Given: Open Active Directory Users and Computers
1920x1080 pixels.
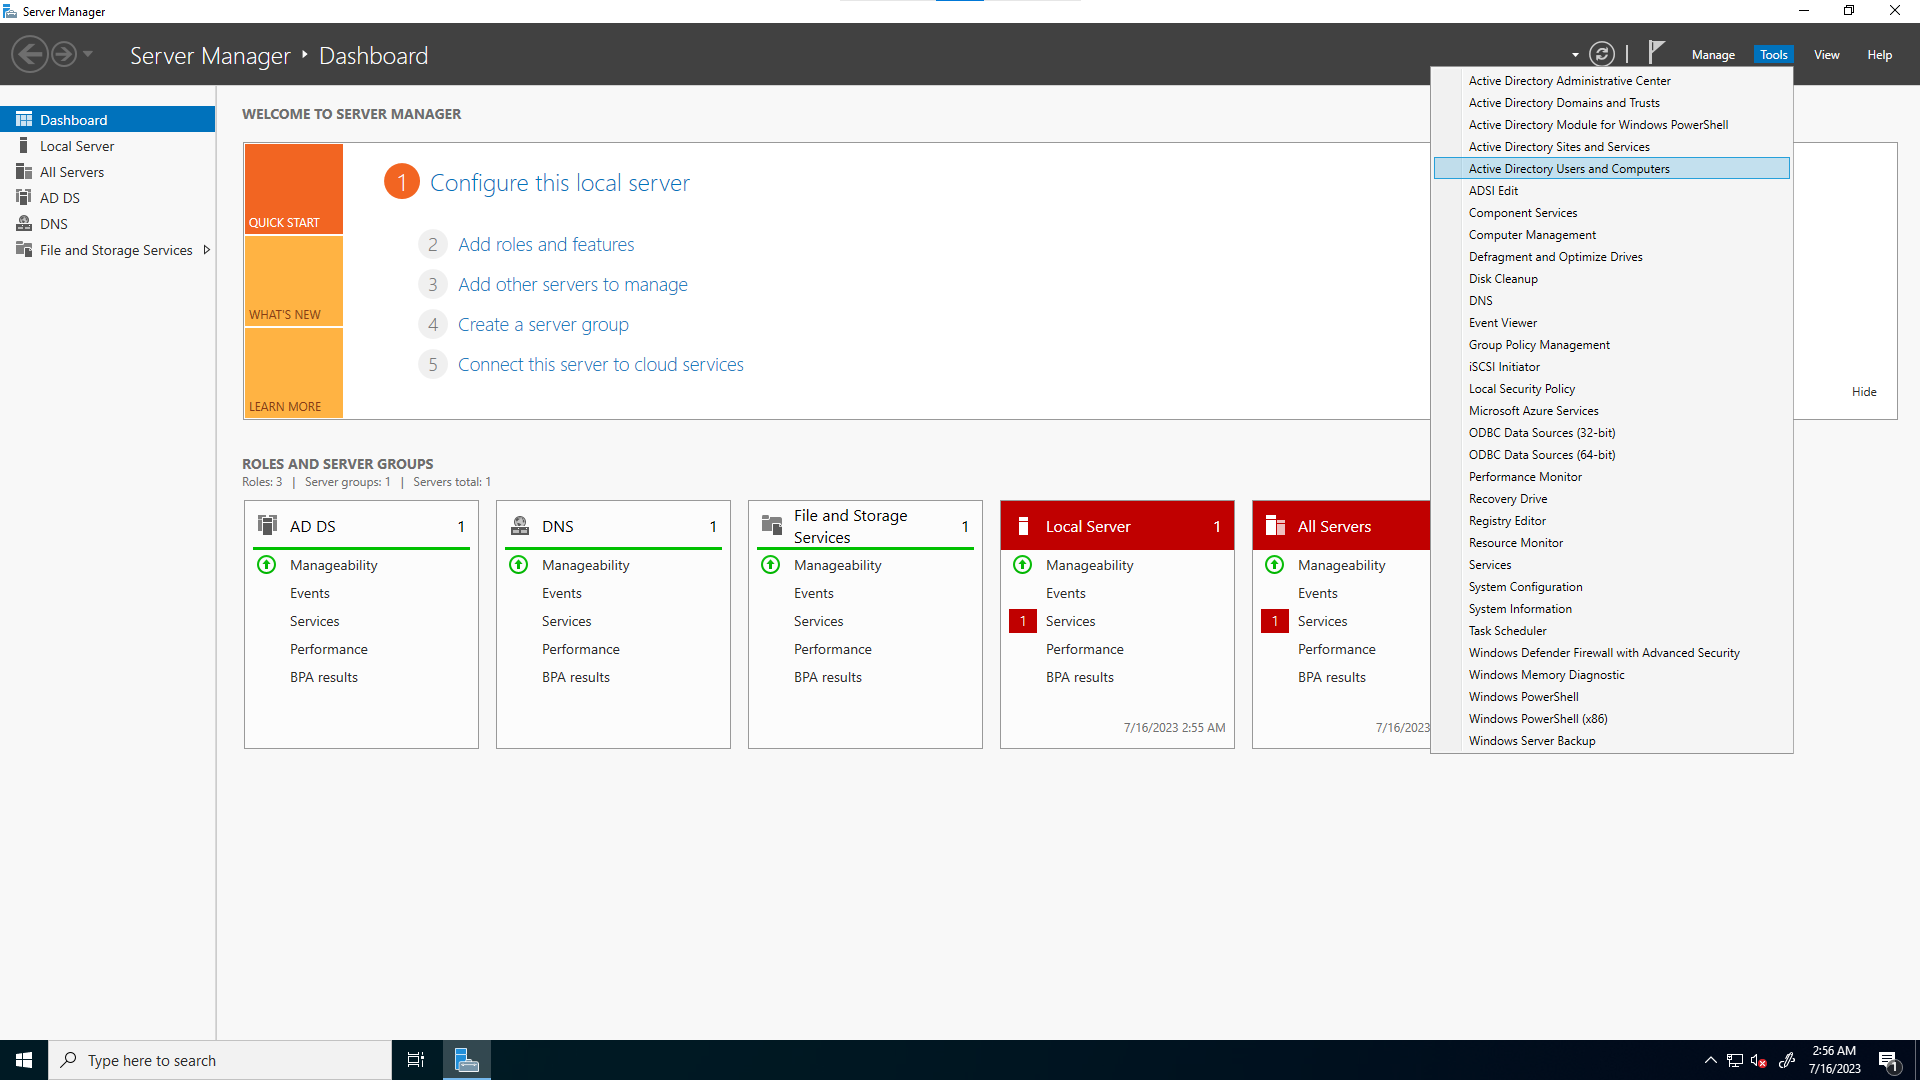Looking at the screenshot, I should click(1611, 169).
